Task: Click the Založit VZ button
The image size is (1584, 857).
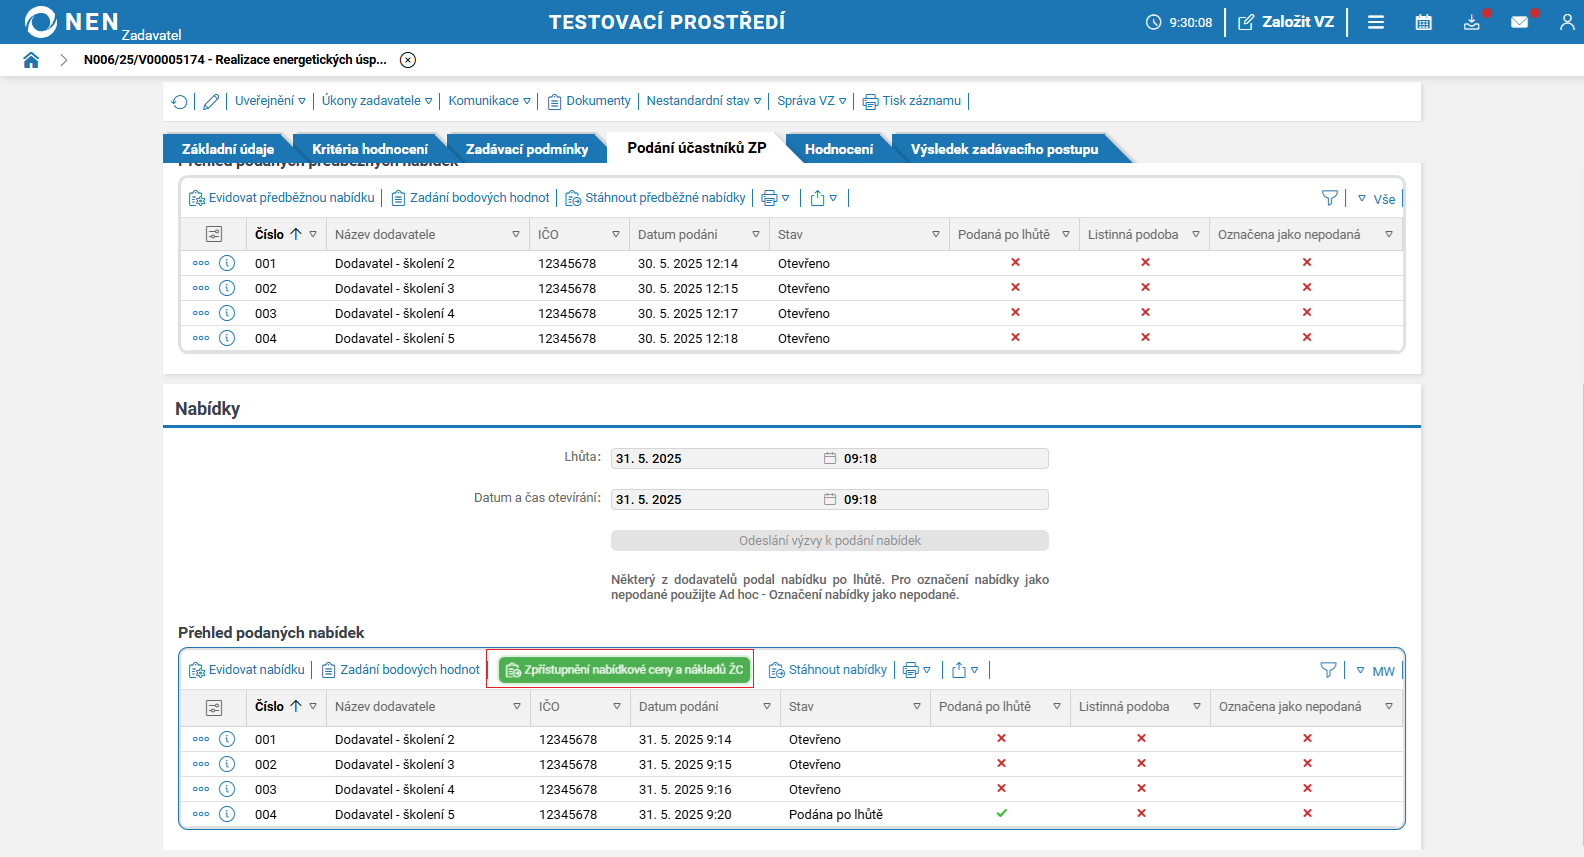Action: [1286, 22]
